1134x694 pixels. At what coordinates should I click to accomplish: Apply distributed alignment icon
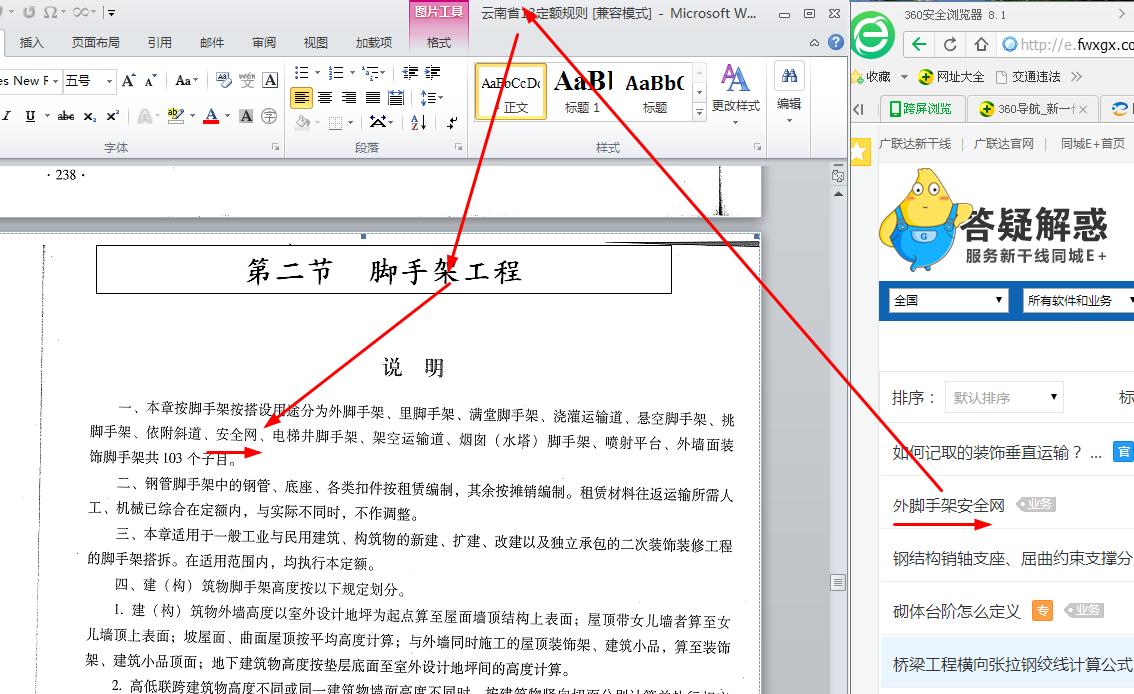click(396, 98)
